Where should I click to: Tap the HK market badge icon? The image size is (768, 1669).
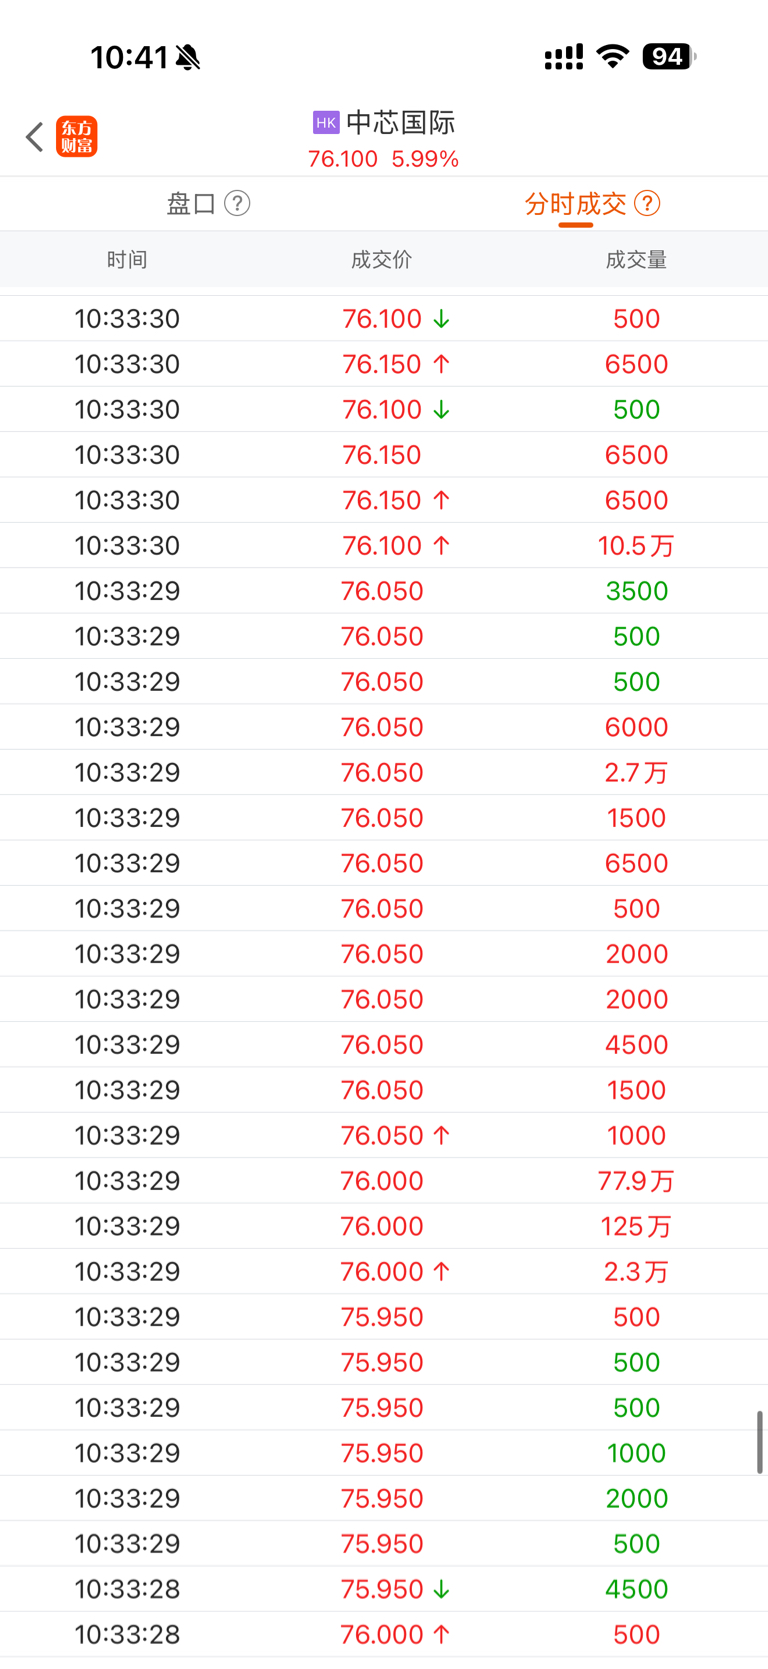click(x=326, y=123)
